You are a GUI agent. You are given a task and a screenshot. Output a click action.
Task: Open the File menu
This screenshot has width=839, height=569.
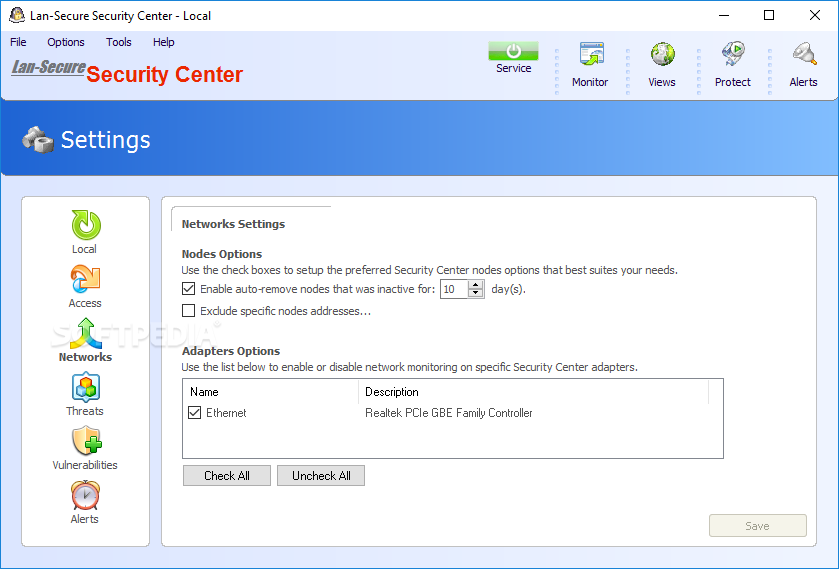click(x=18, y=42)
